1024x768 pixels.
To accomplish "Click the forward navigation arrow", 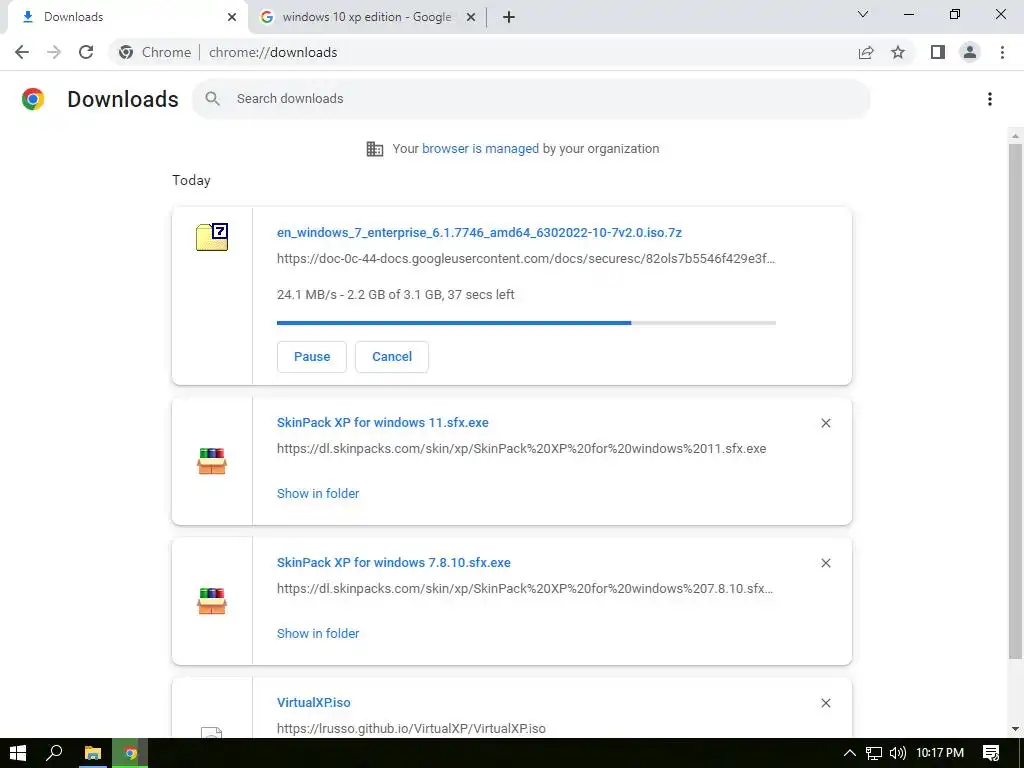I will (x=54, y=52).
